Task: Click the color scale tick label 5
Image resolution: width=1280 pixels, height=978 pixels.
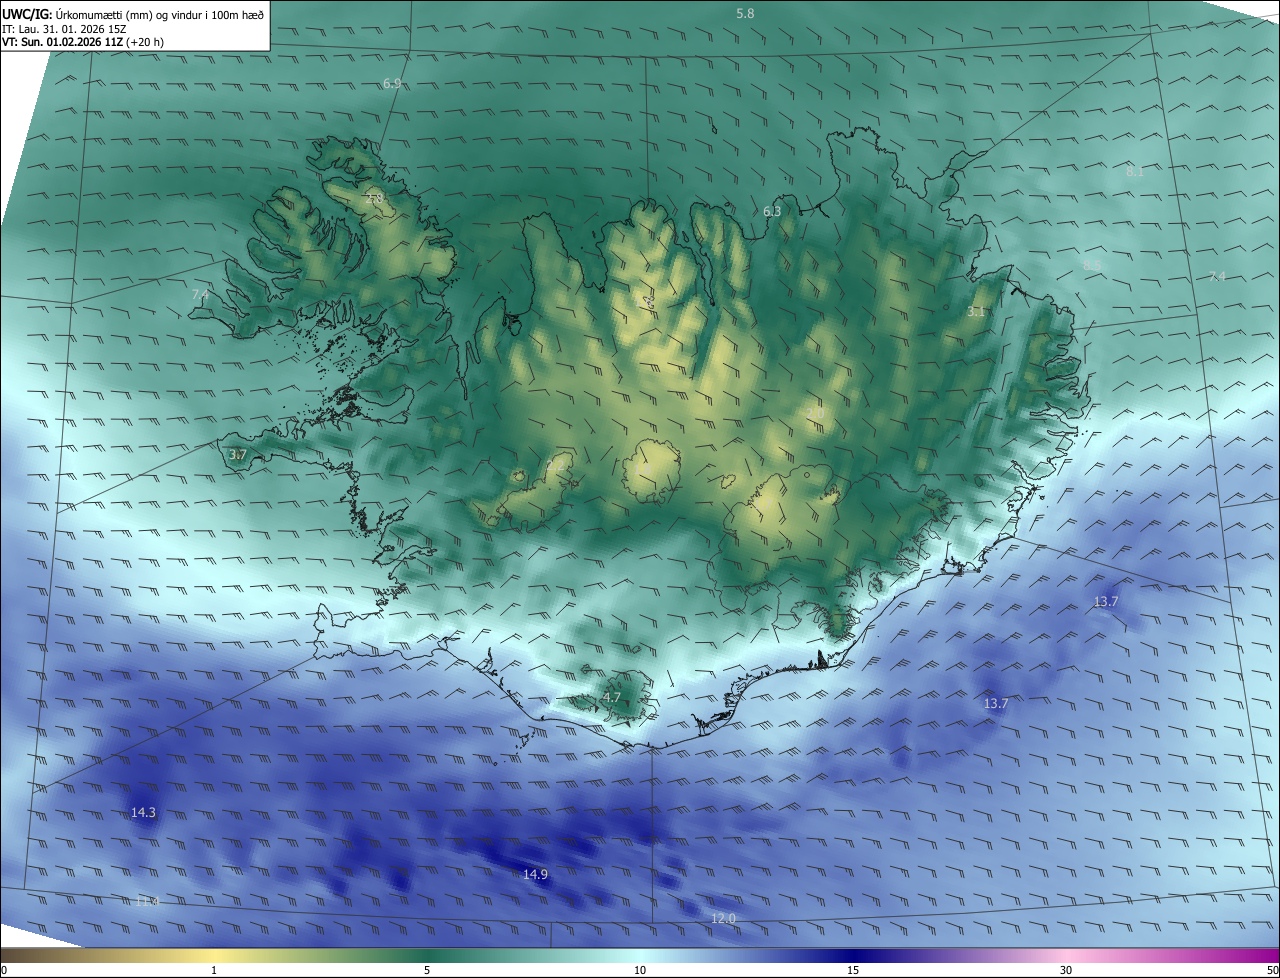Action: [x=427, y=970]
